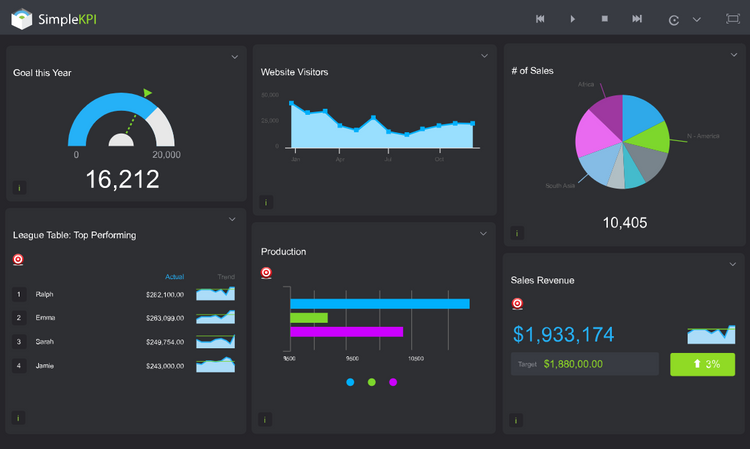The image size is (750, 449).
Task: Click the 16,212 goal value
Action: point(122,179)
